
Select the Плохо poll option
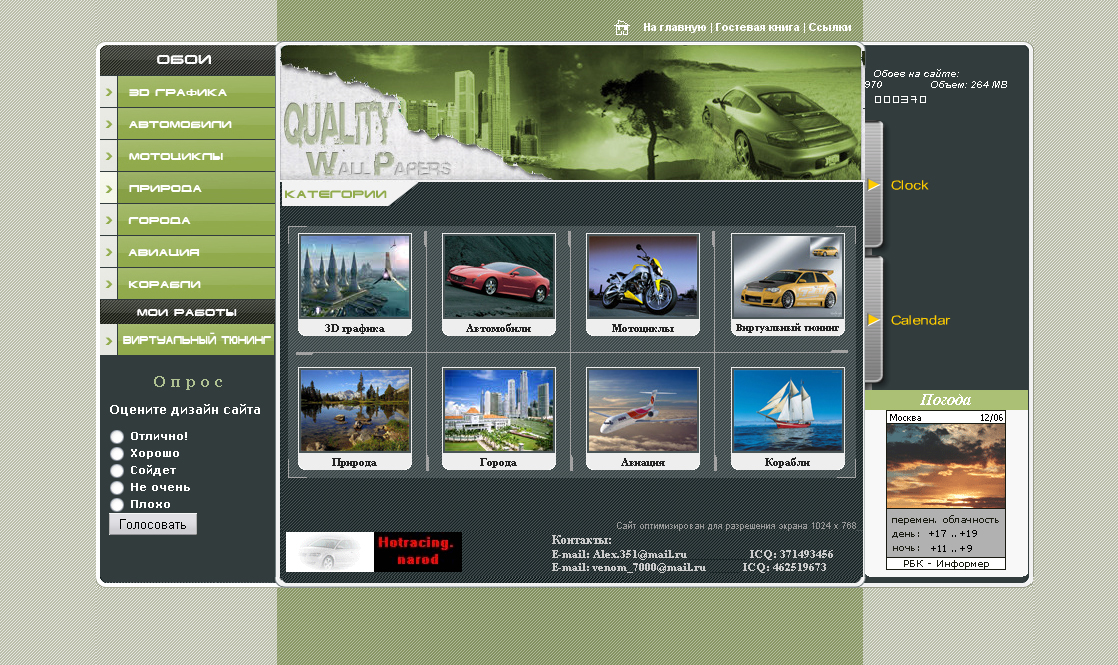pyautogui.click(x=117, y=505)
